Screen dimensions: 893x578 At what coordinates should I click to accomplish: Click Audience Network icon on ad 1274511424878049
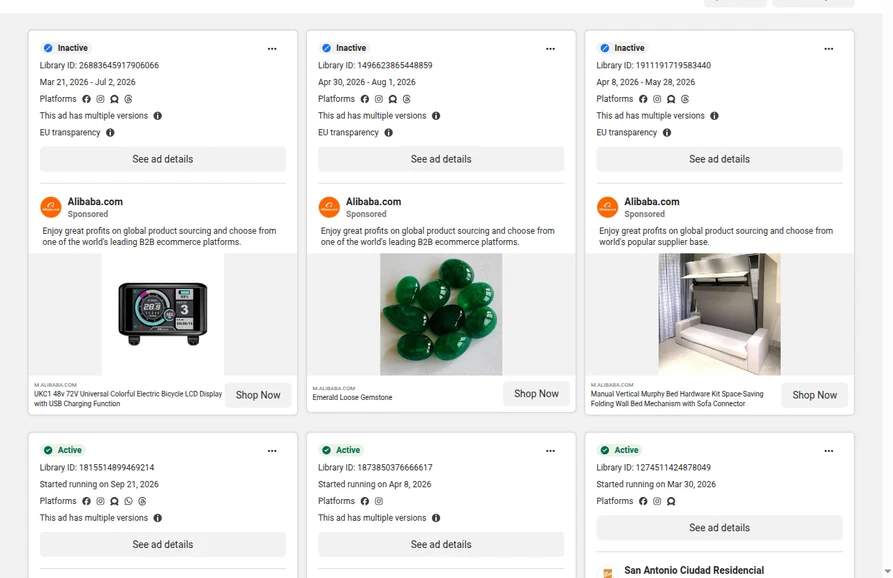[671, 501]
